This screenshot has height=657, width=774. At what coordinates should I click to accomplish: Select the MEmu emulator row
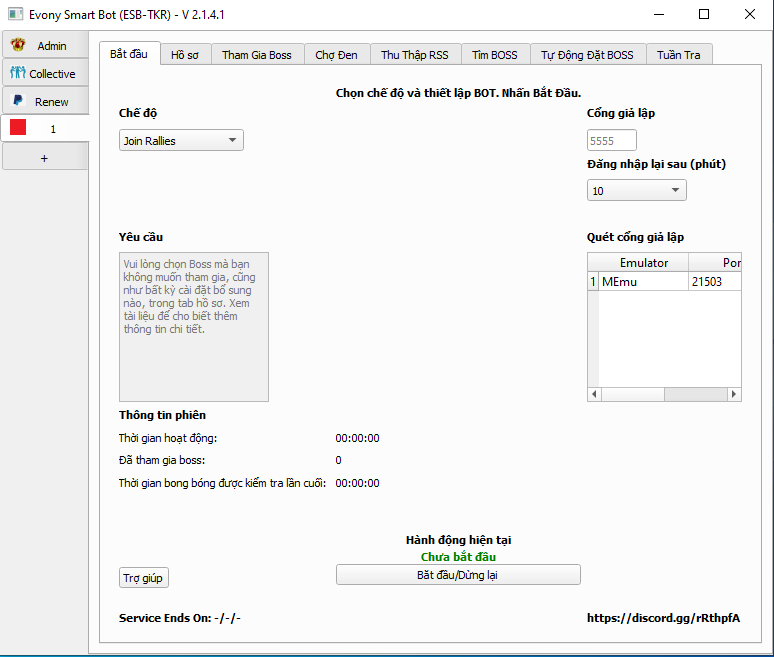tap(643, 282)
